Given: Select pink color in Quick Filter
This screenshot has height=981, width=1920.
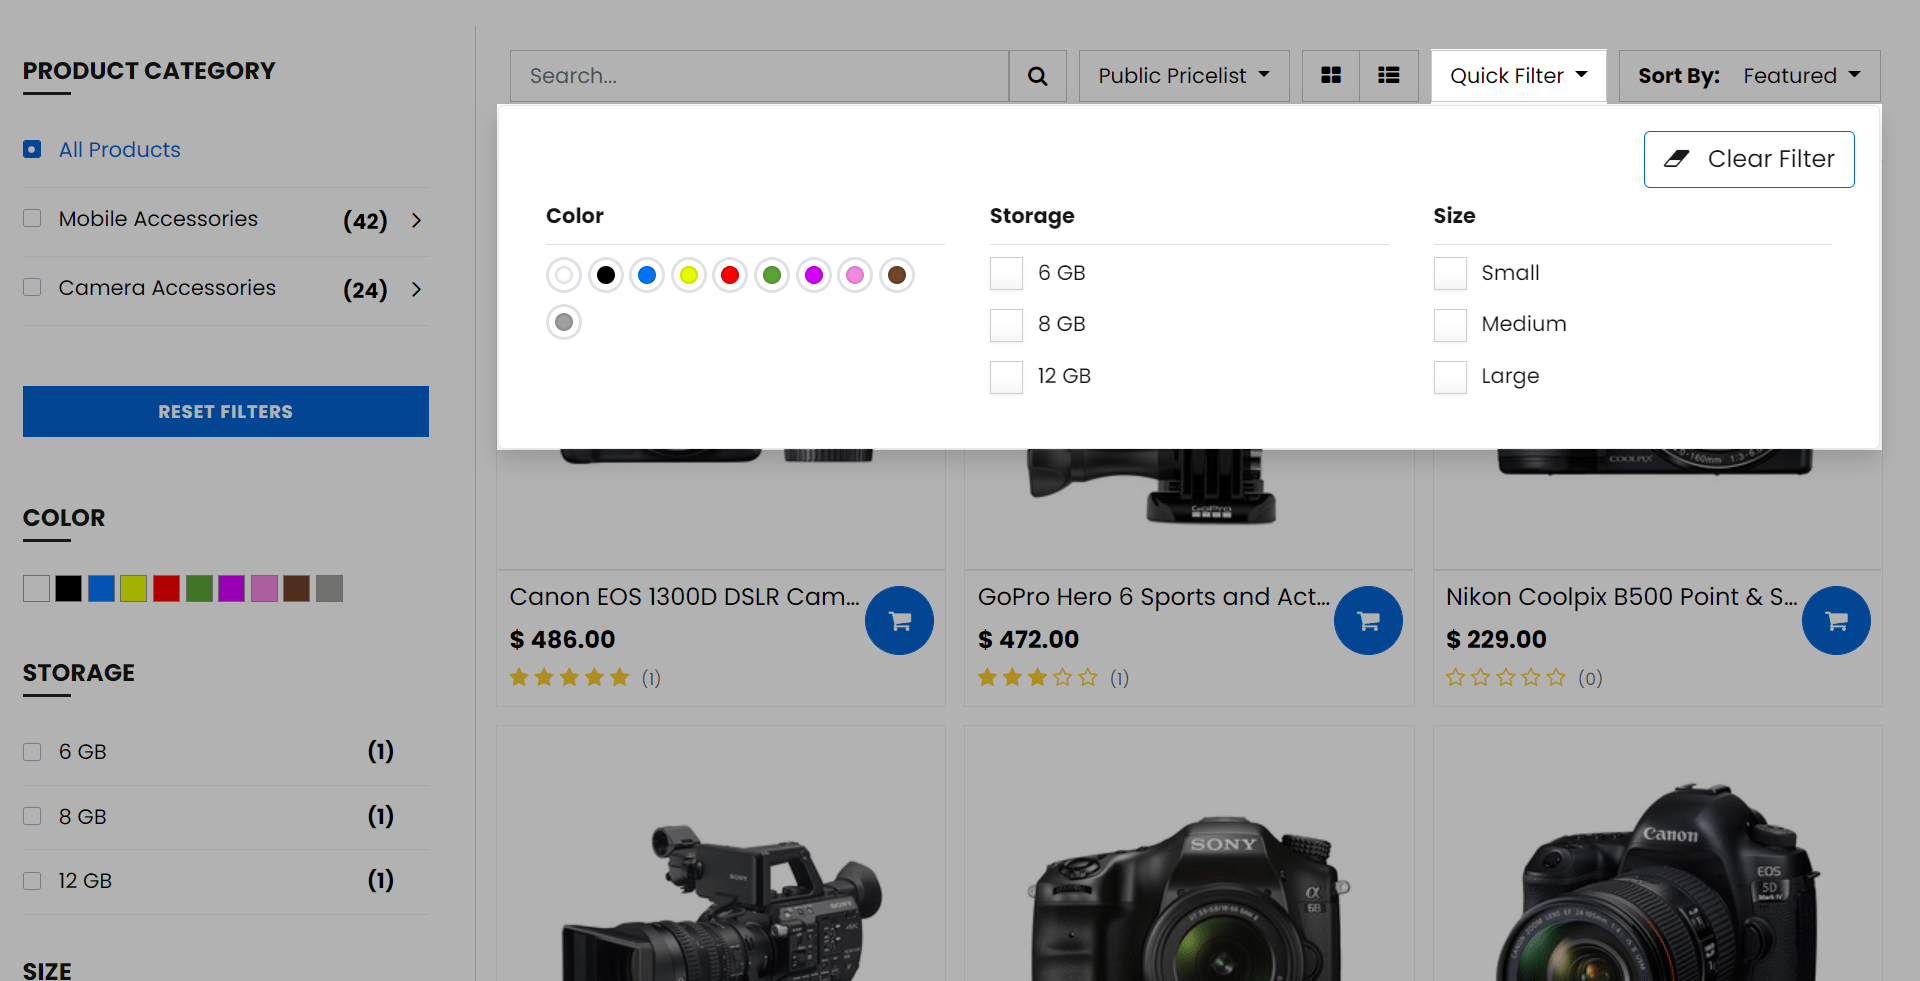Looking at the screenshot, I should pyautogui.click(x=855, y=274).
